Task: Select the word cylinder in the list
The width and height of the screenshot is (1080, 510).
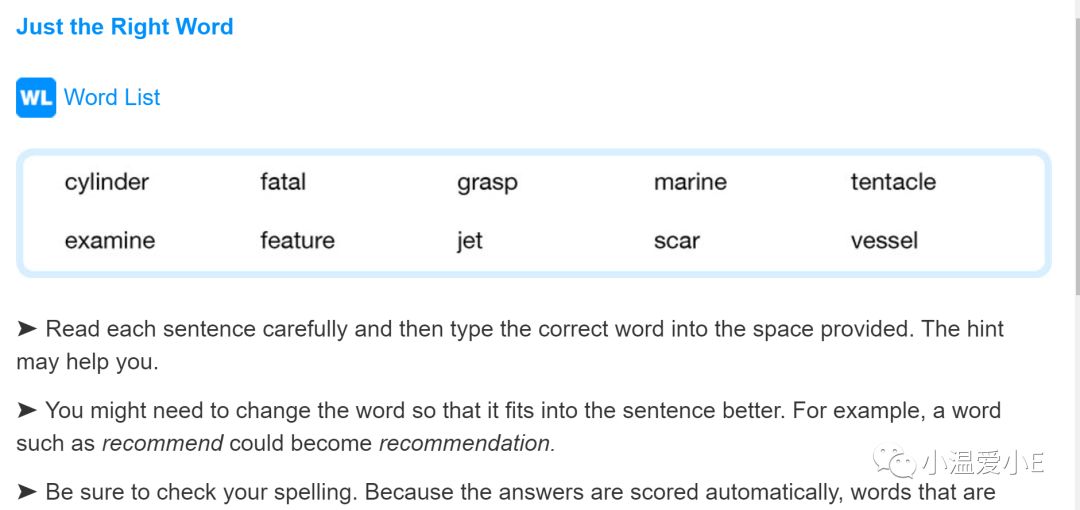Action: (x=107, y=183)
